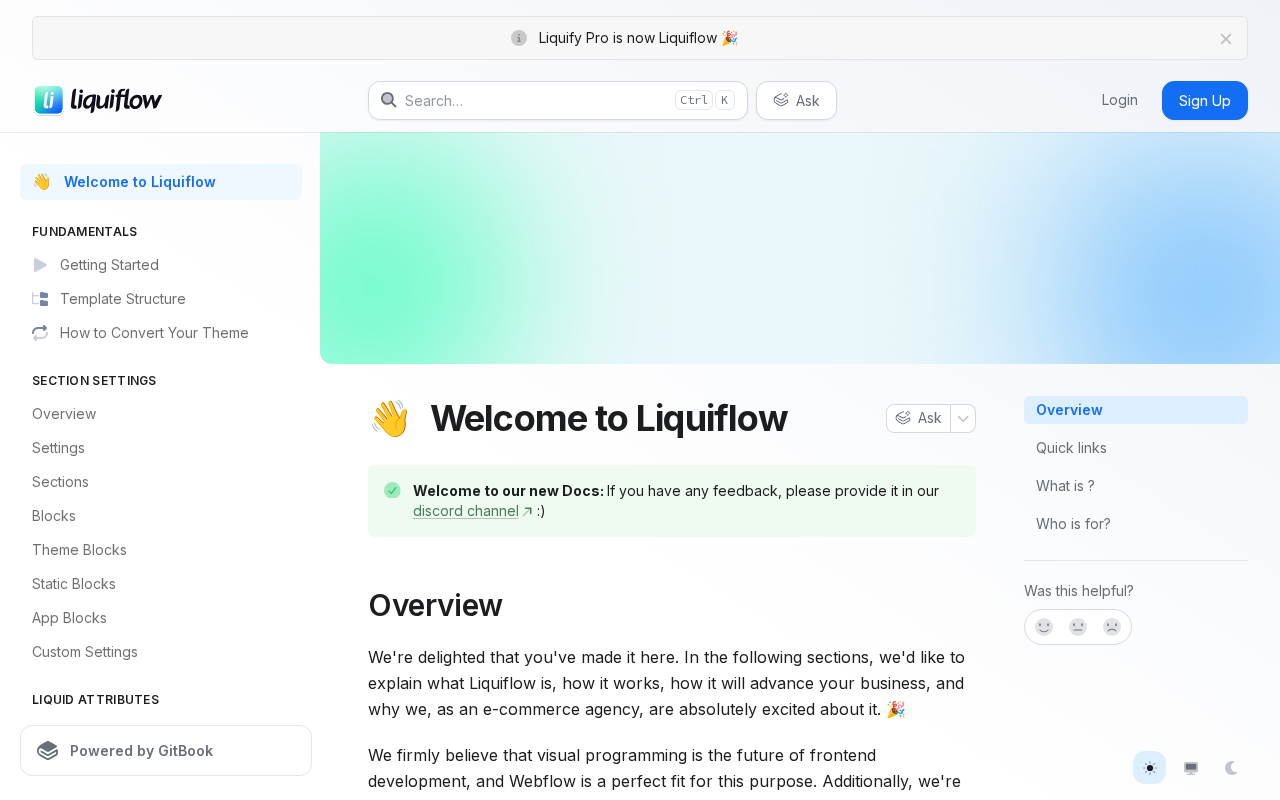This screenshot has height=800, width=1280.
Task: Open the Settings sidebar page
Action: [x=161, y=448]
